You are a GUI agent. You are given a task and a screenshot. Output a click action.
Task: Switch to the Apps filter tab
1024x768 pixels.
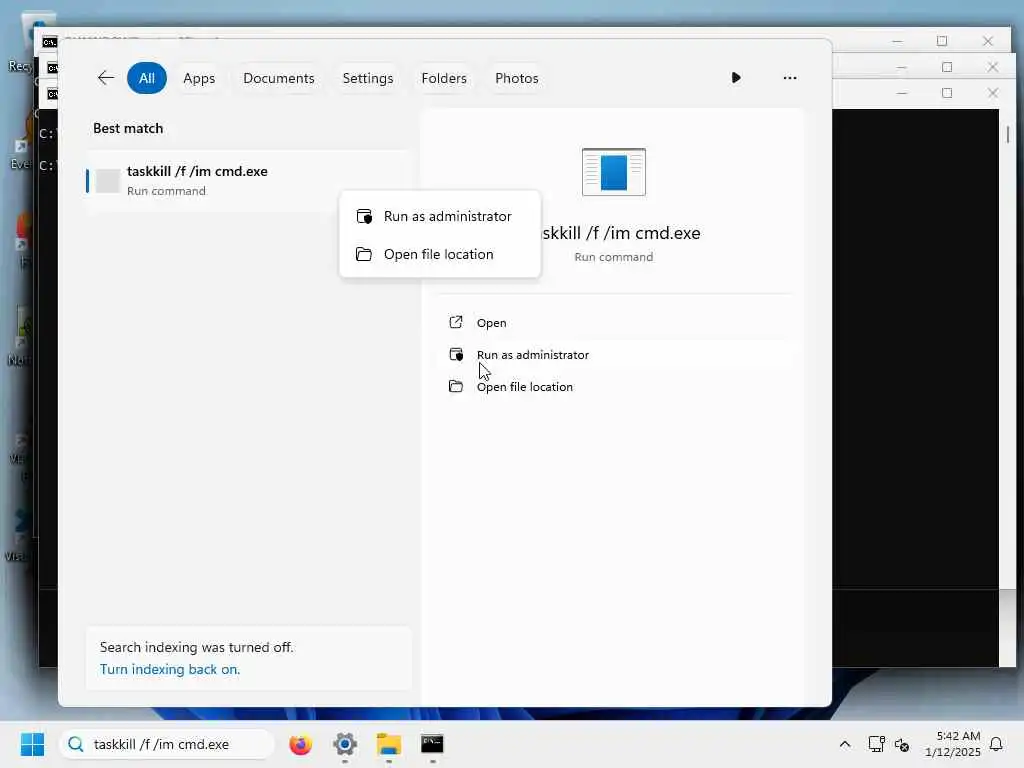(x=199, y=78)
